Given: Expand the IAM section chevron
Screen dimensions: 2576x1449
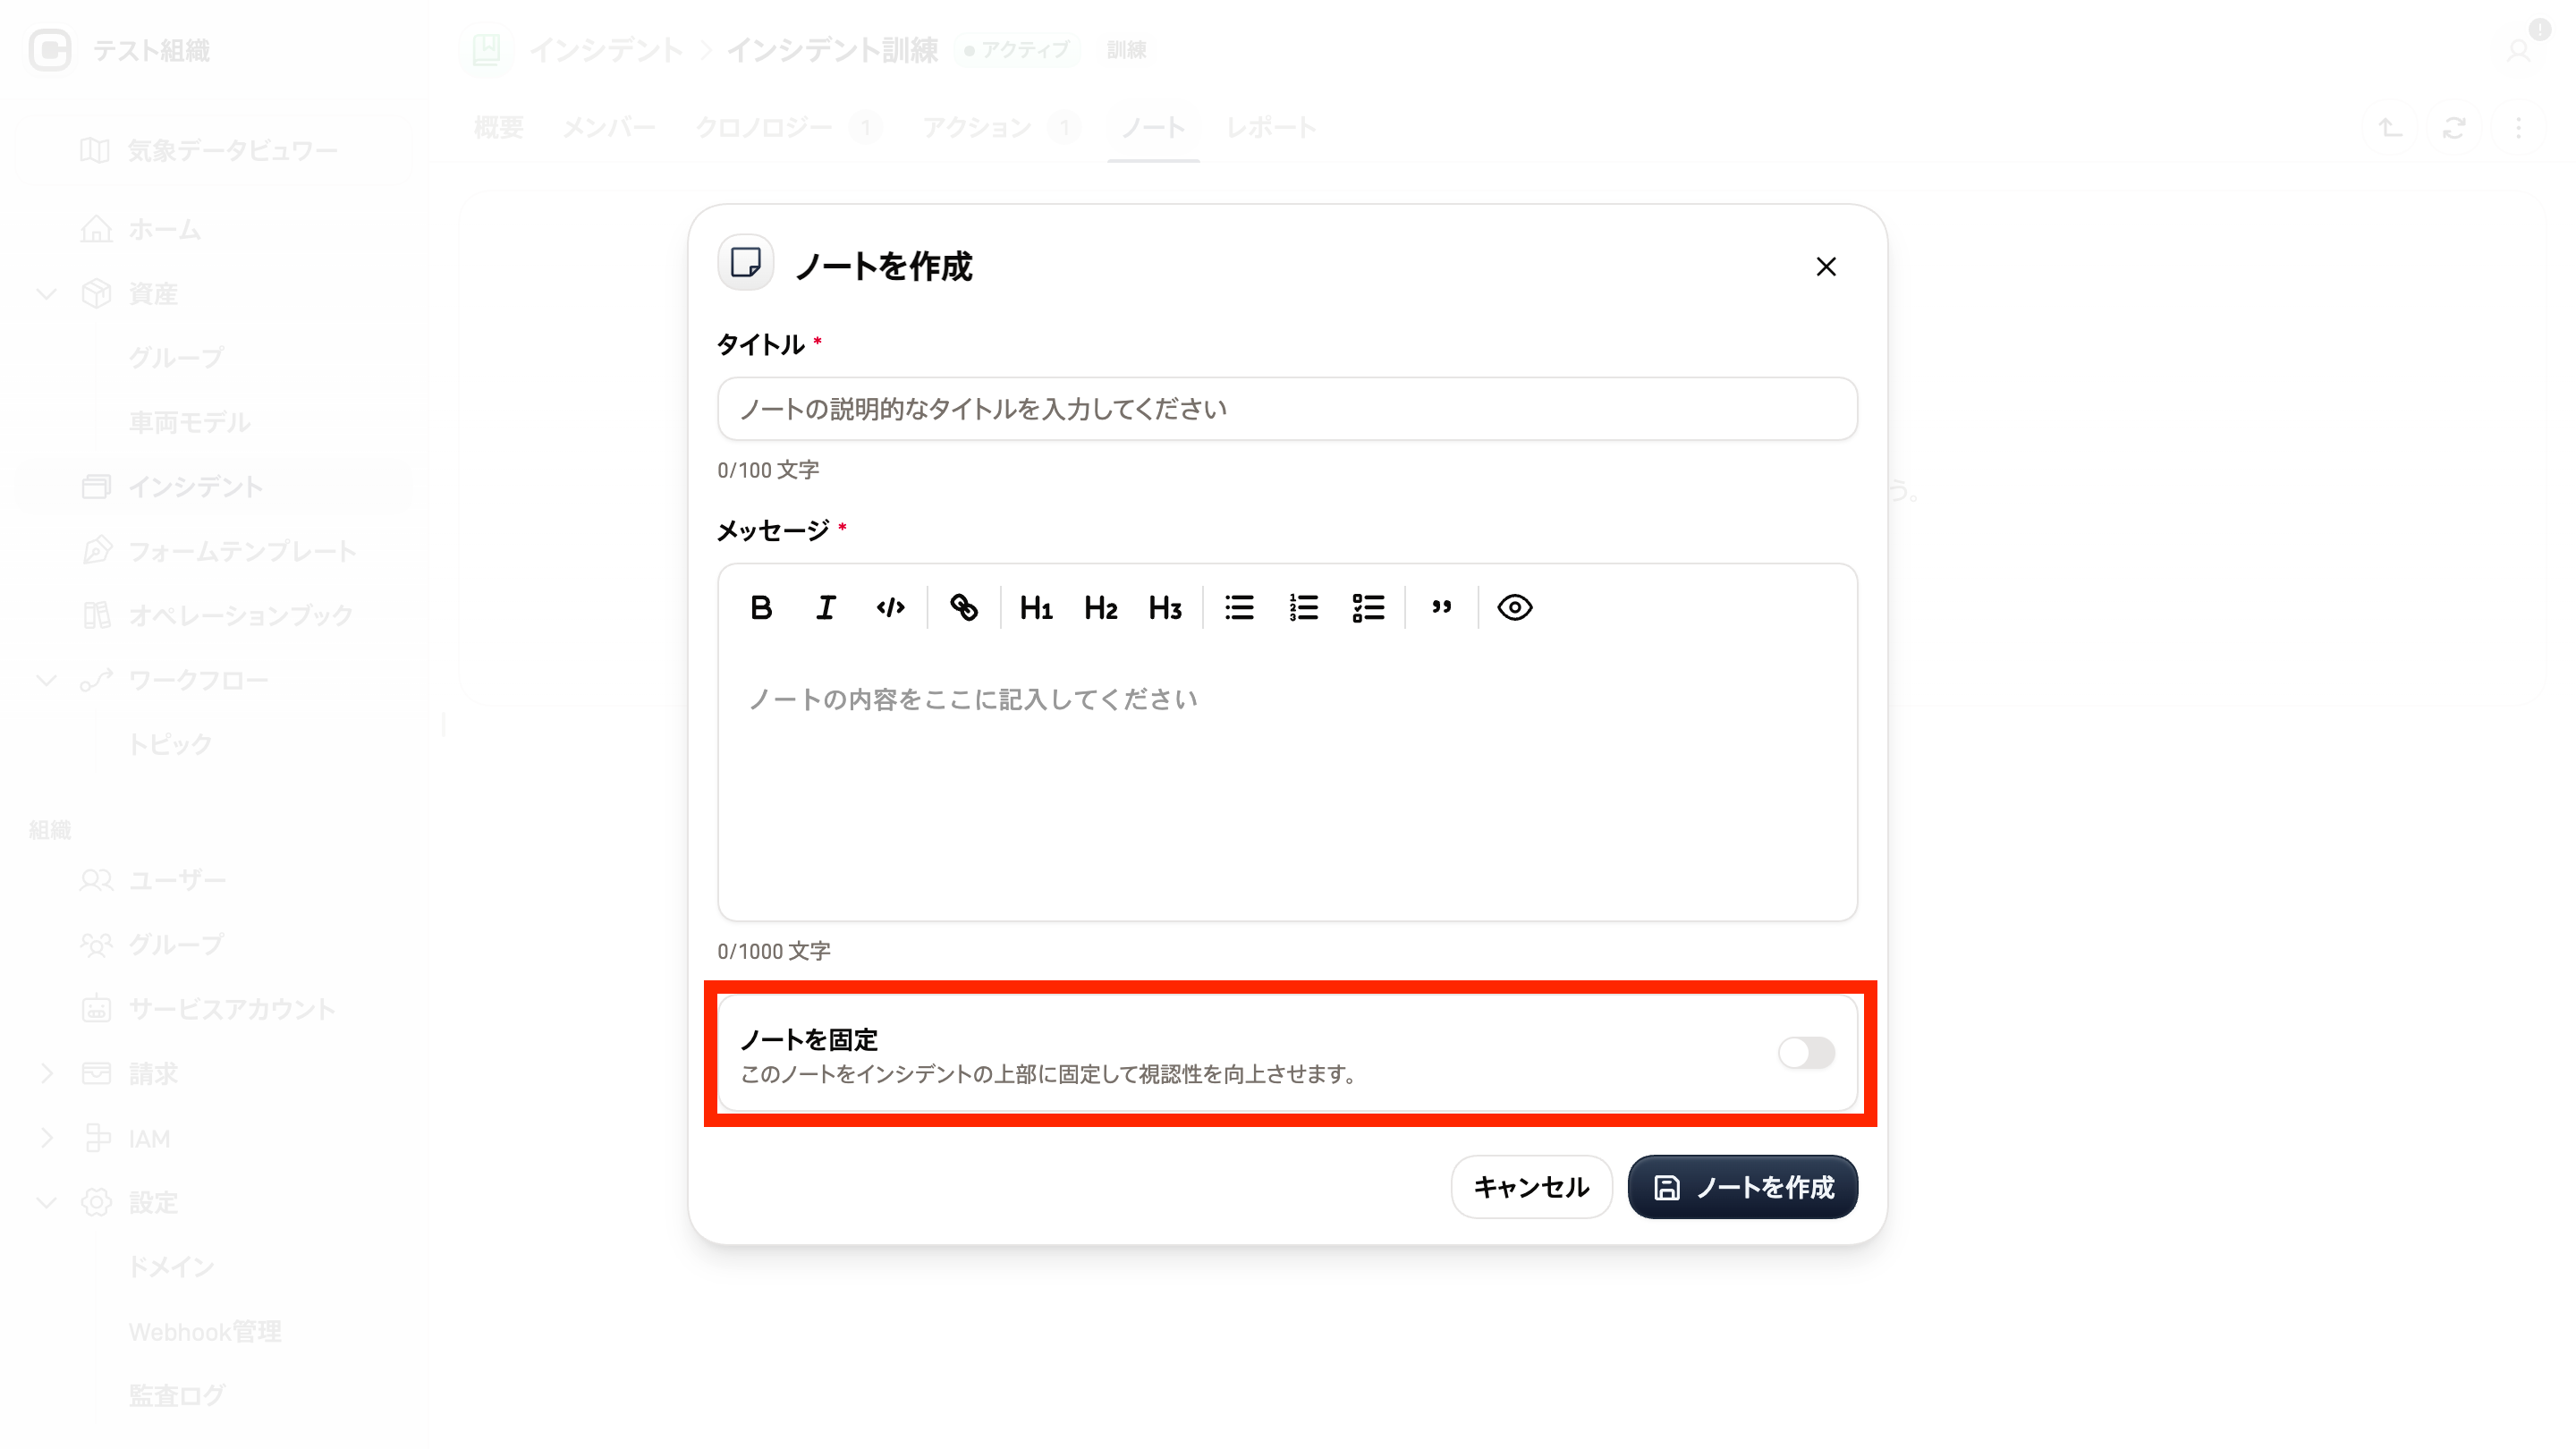Looking at the screenshot, I should click(46, 1138).
